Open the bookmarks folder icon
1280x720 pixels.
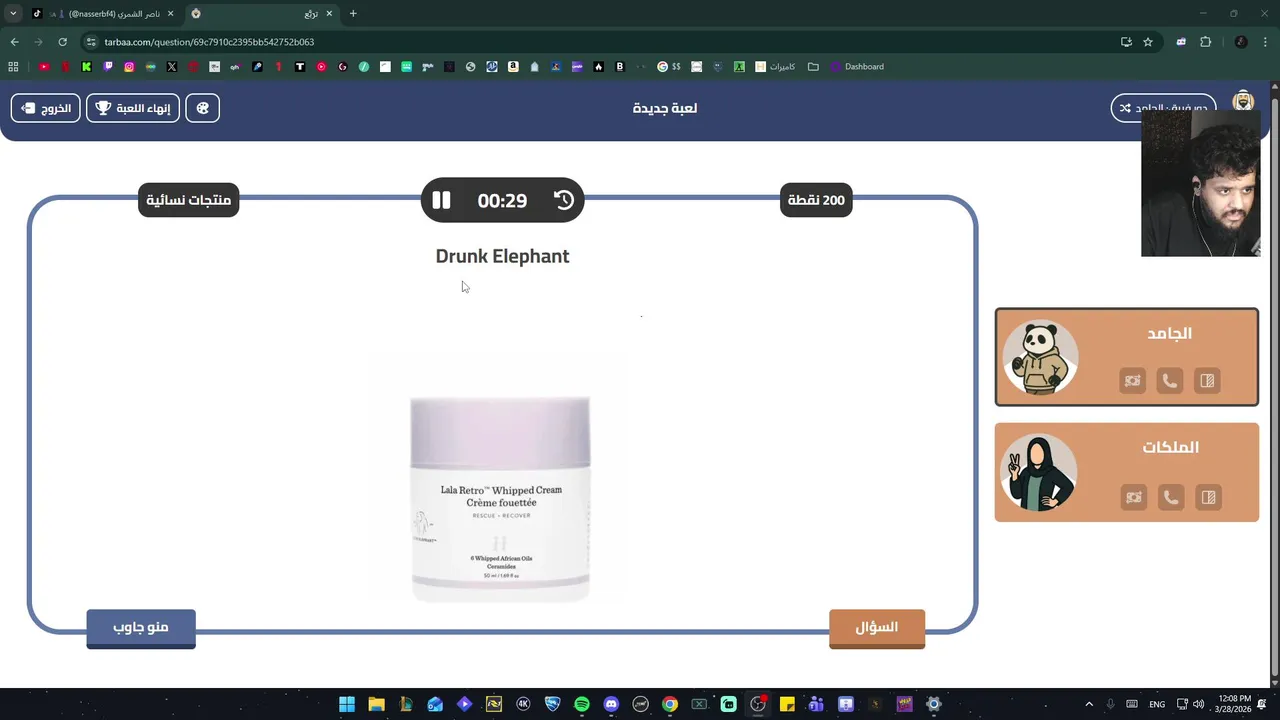pos(813,67)
